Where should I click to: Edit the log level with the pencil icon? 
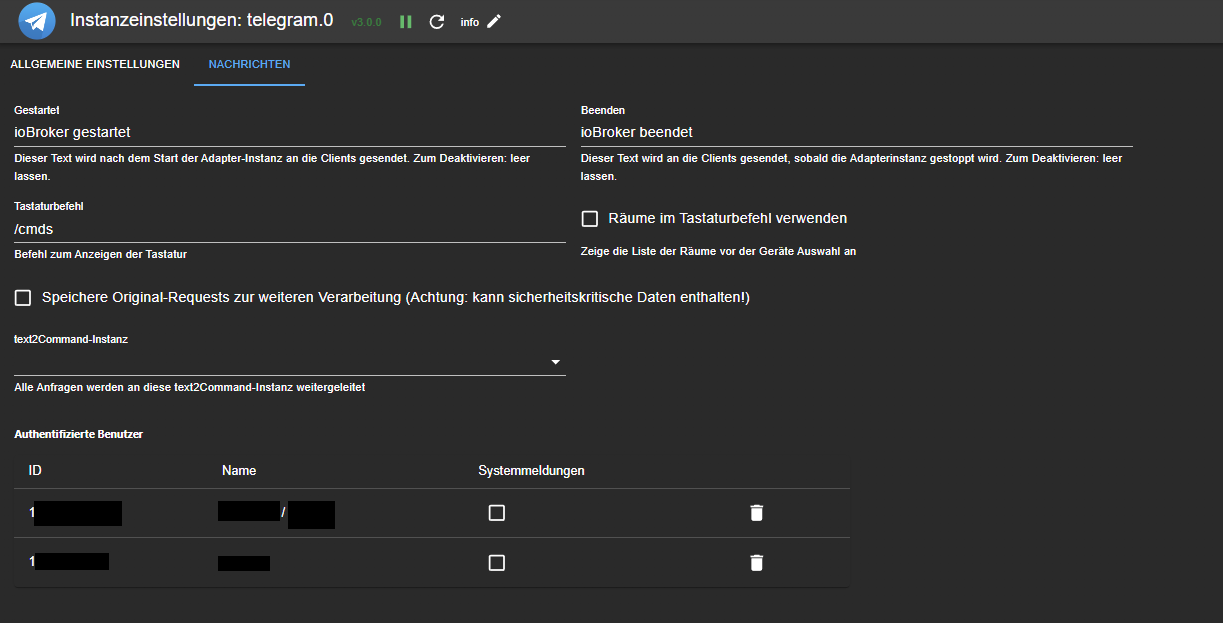coord(494,21)
